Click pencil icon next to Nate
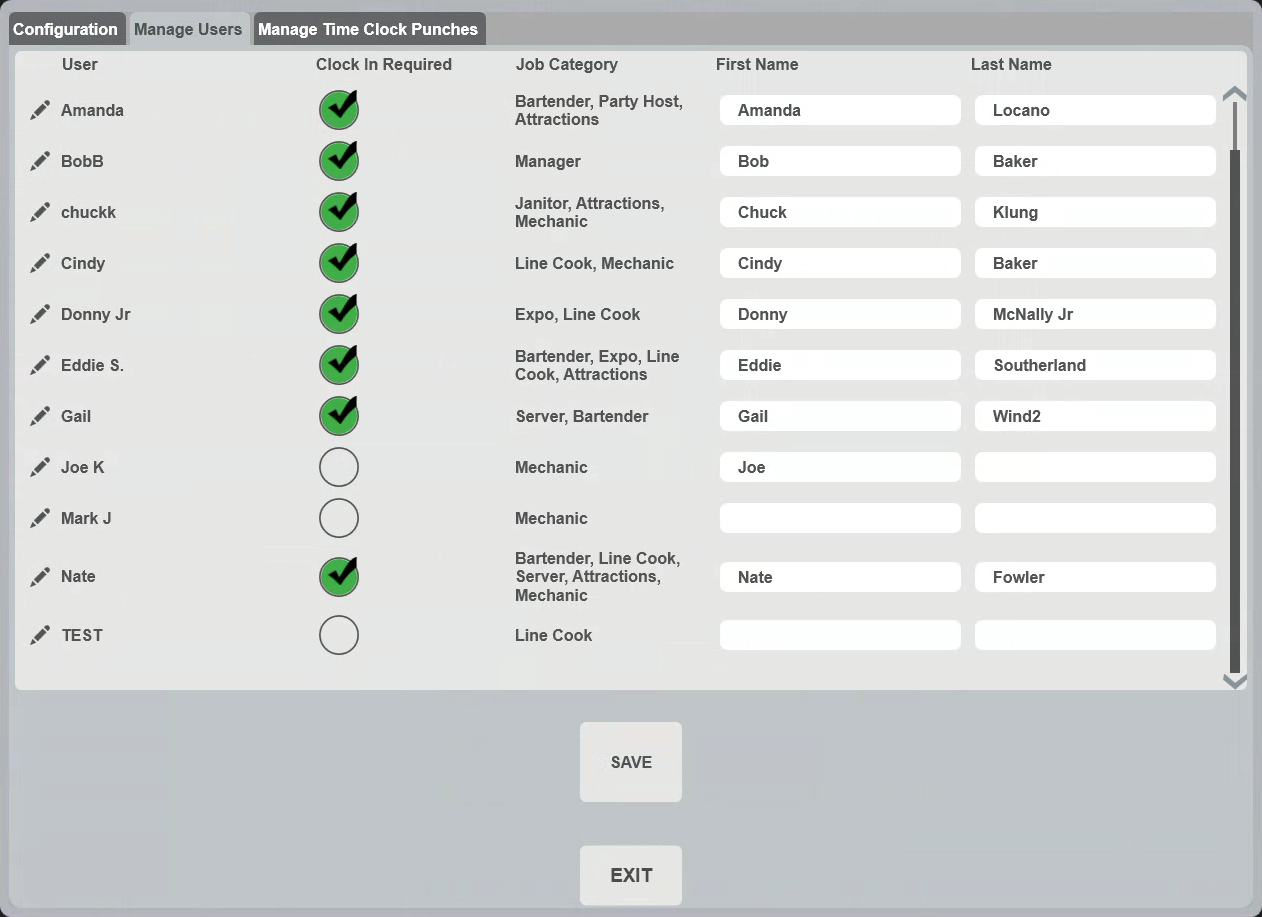1262x917 pixels. [x=40, y=576]
